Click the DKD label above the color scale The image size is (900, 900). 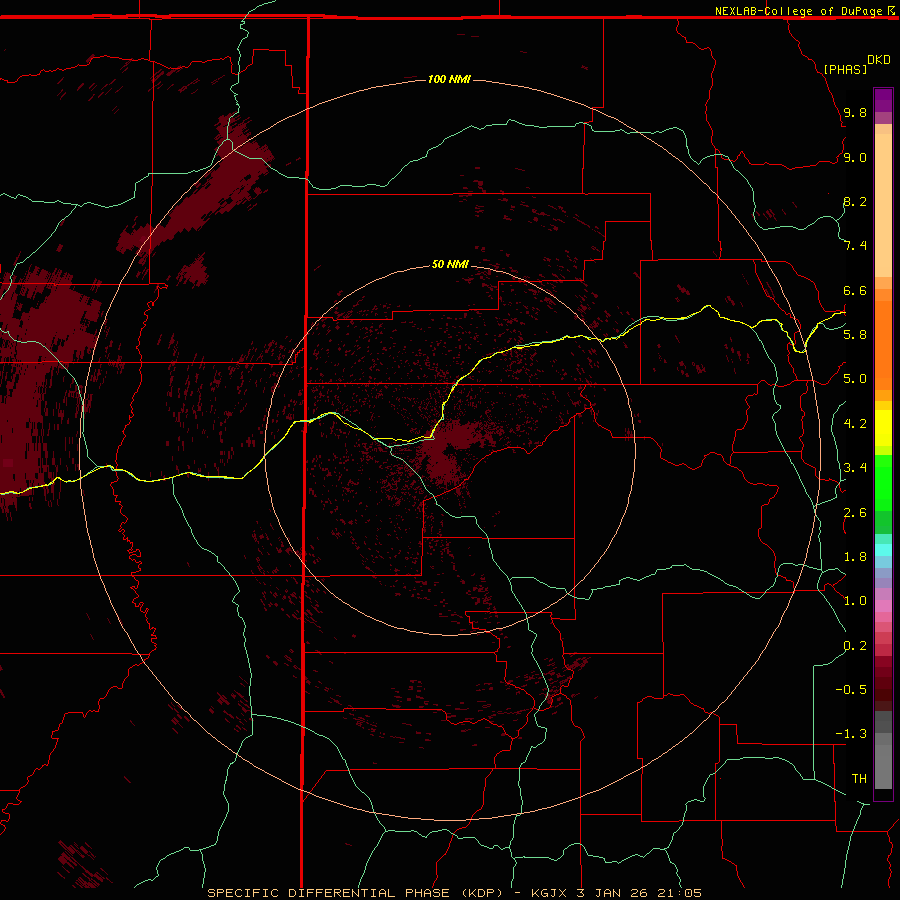(x=879, y=60)
